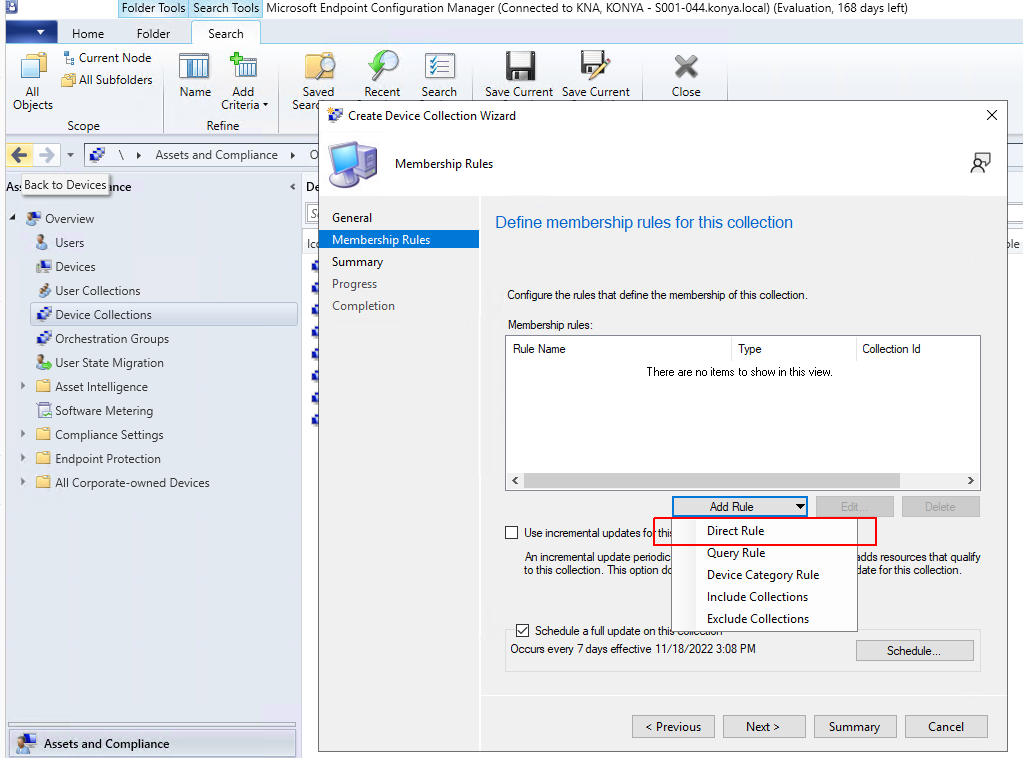
Task: Select the All Subfolders scope option
Action: [107, 80]
